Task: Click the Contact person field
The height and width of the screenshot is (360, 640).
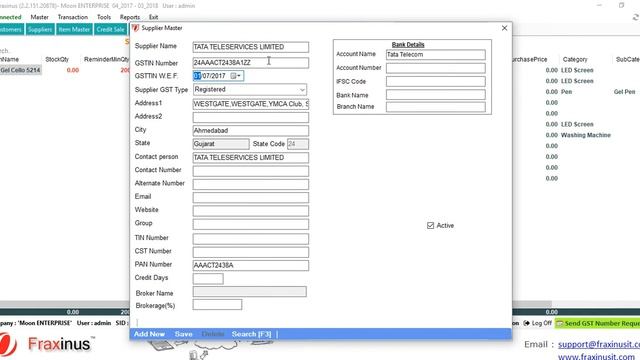Action: (251, 158)
